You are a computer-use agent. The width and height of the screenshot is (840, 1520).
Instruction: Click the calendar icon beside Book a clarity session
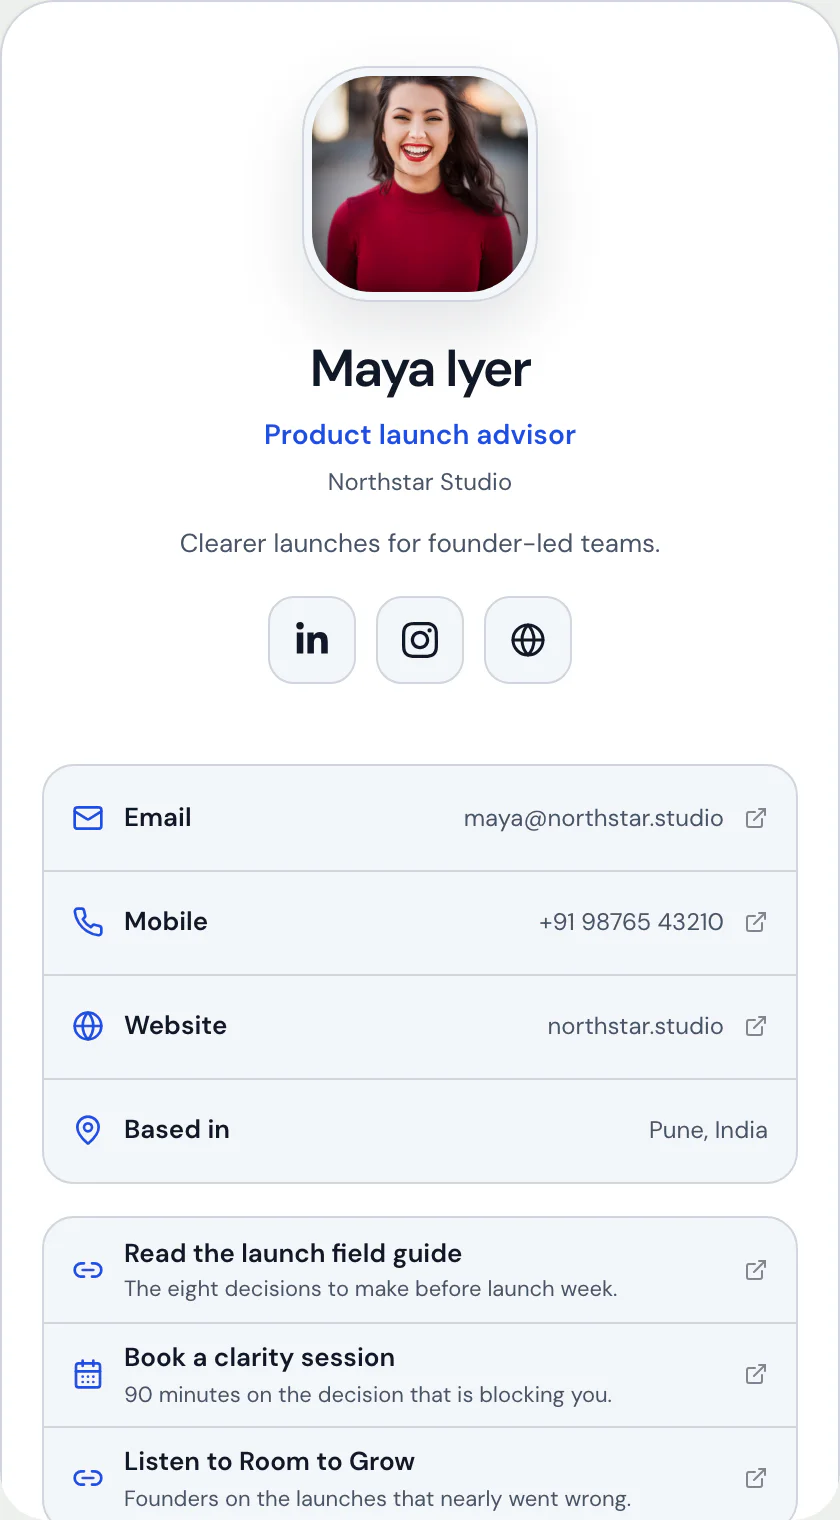tap(88, 1374)
